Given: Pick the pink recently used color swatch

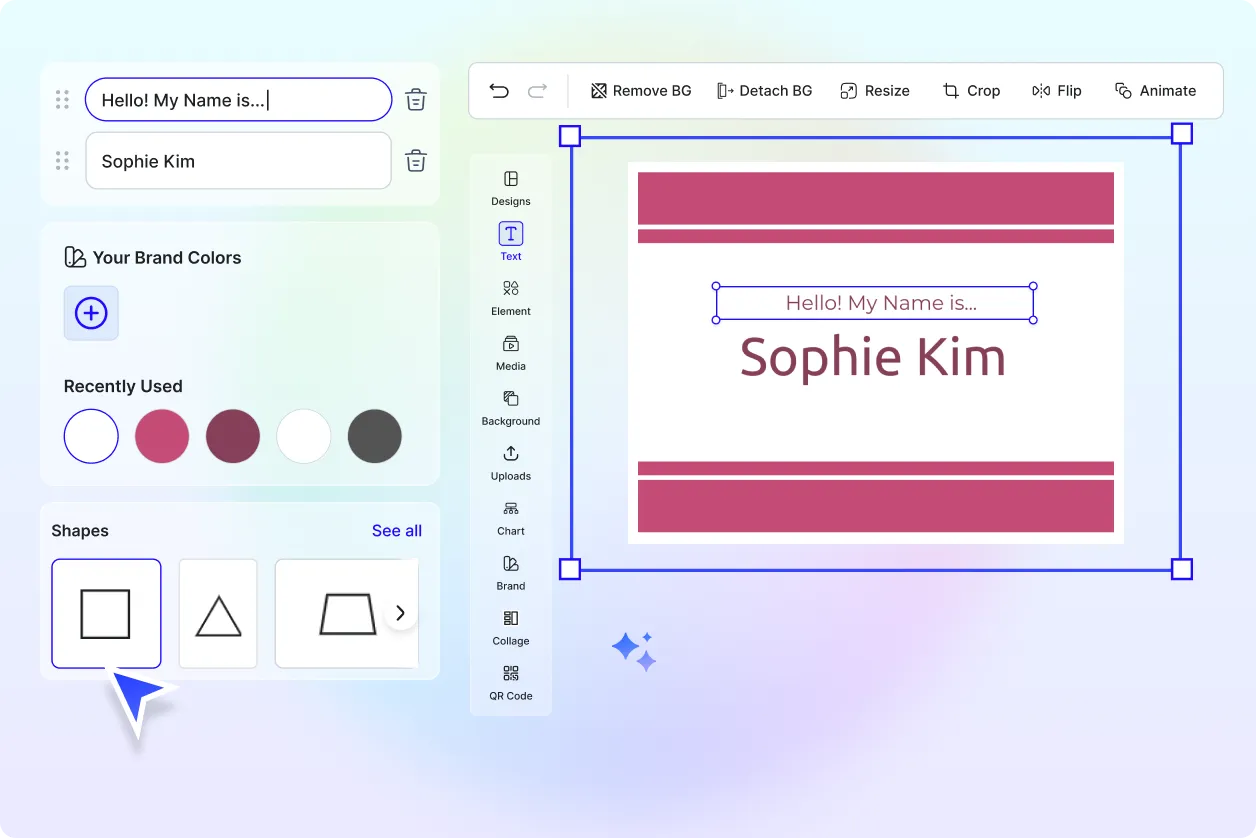Looking at the screenshot, I should (162, 436).
